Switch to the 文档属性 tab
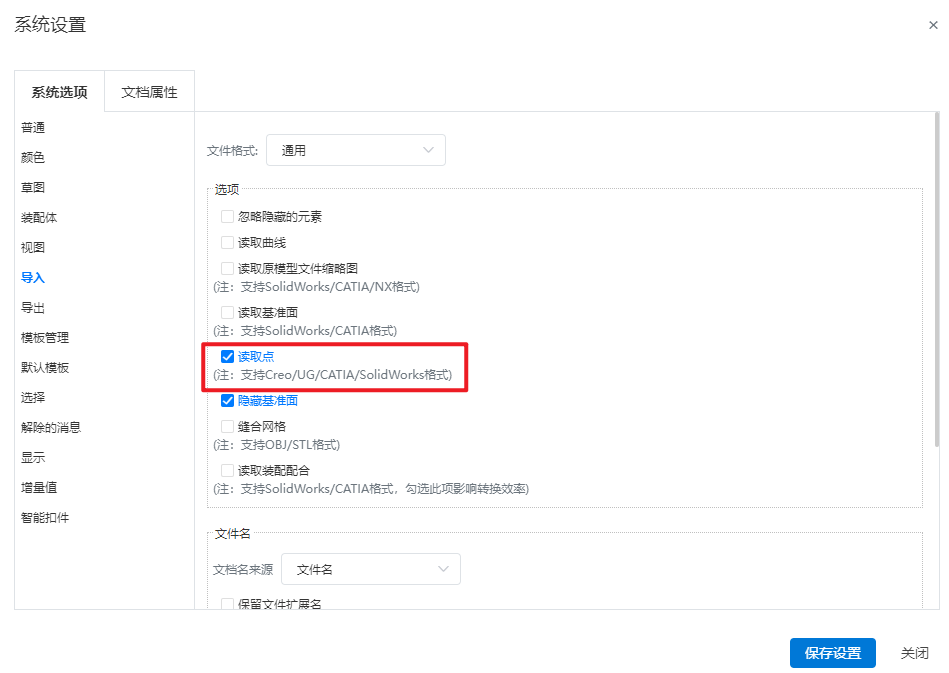Screen dimensions: 949x673 pos(149,92)
